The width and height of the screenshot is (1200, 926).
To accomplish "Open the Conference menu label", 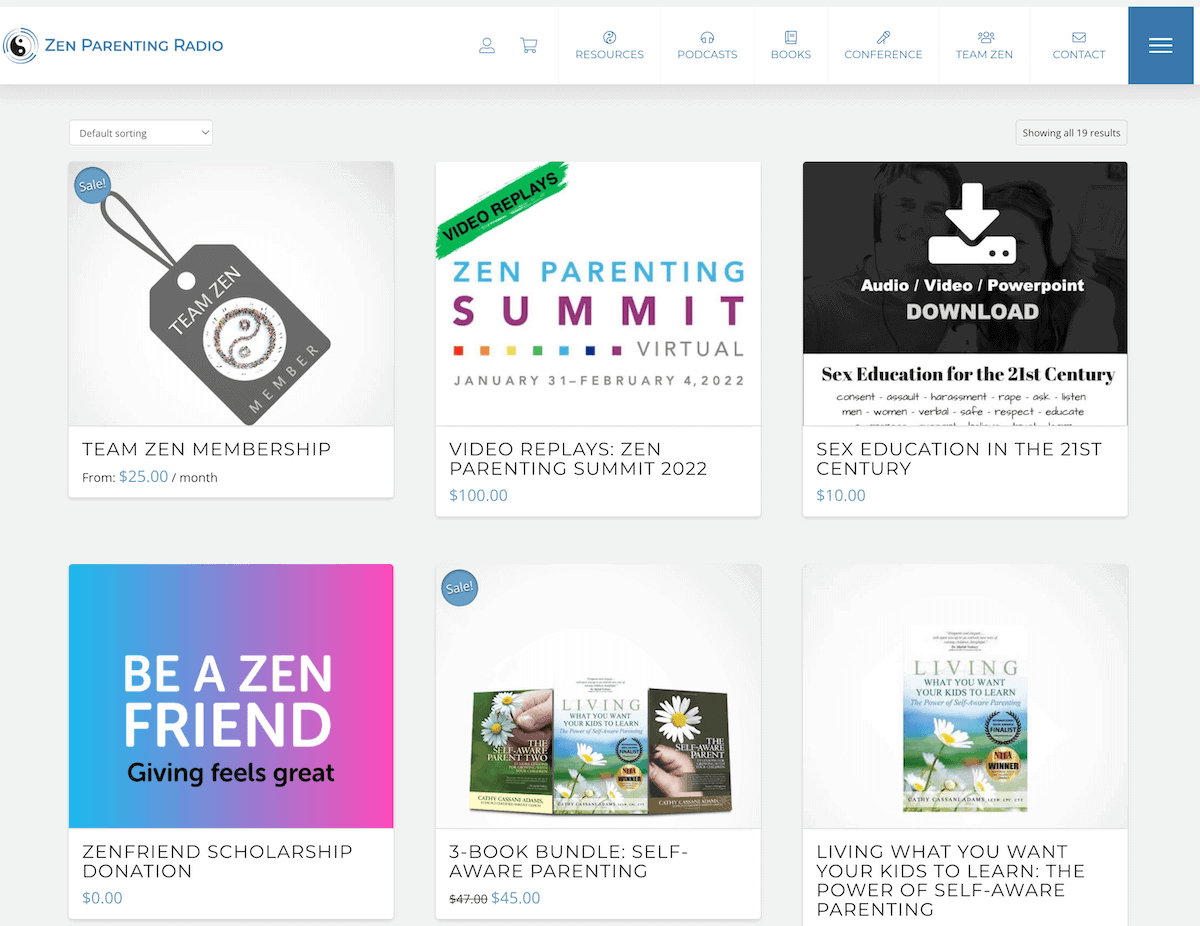I will pyautogui.click(x=883, y=54).
